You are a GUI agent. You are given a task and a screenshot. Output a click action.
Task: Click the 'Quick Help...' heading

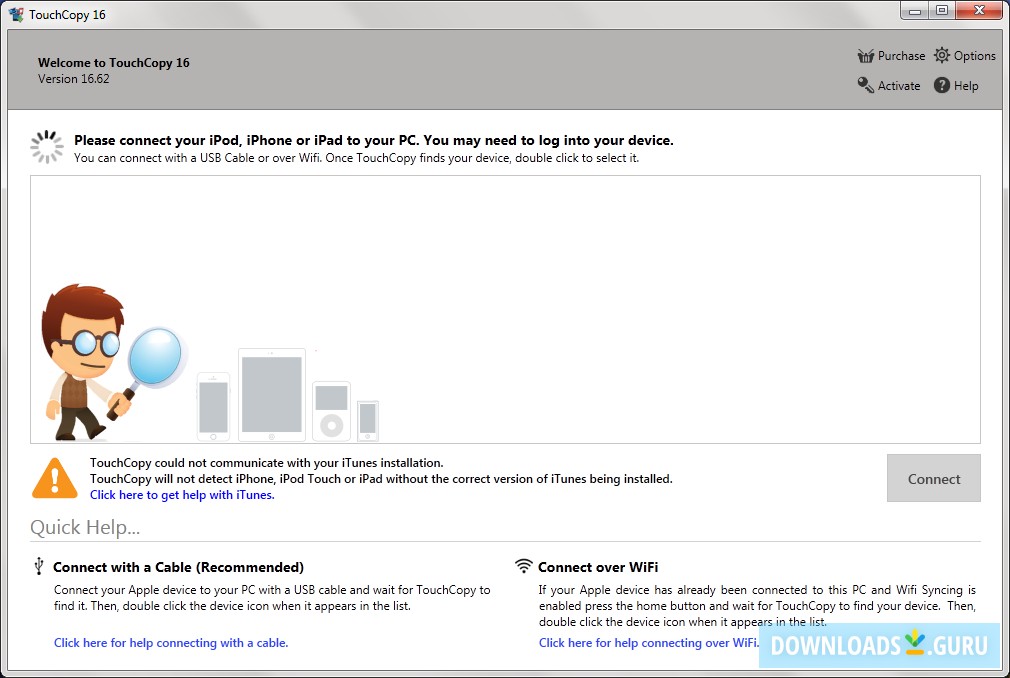(x=85, y=527)
